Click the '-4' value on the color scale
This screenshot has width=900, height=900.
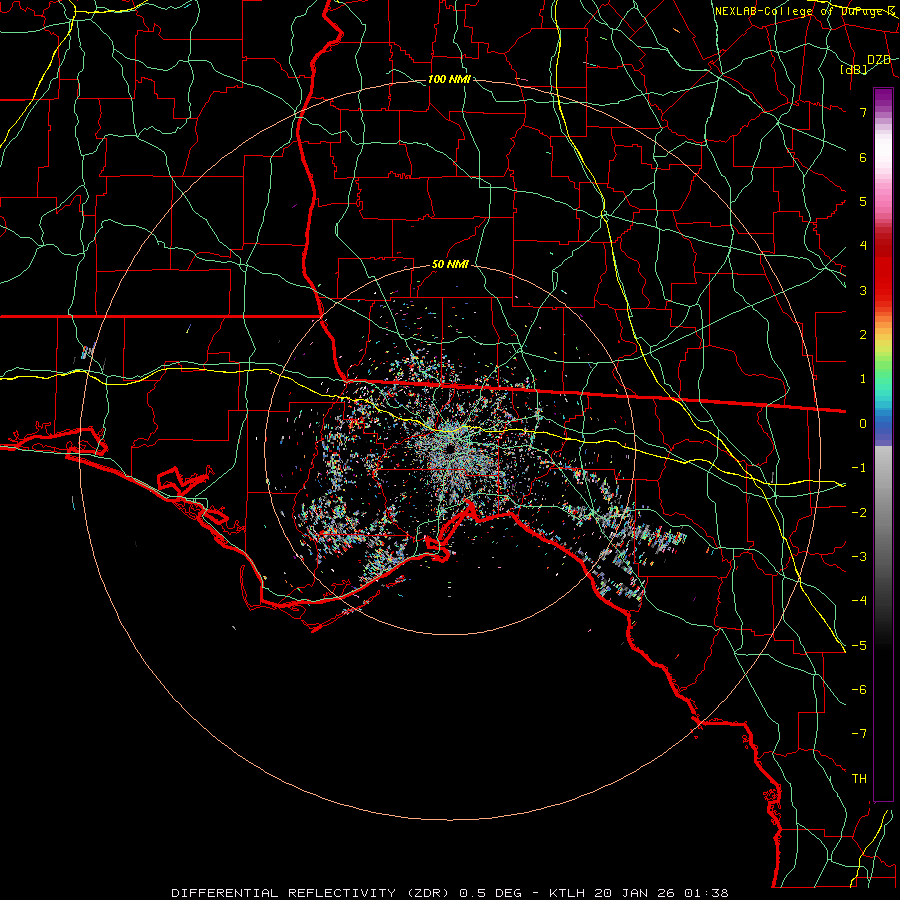[859, 600]
